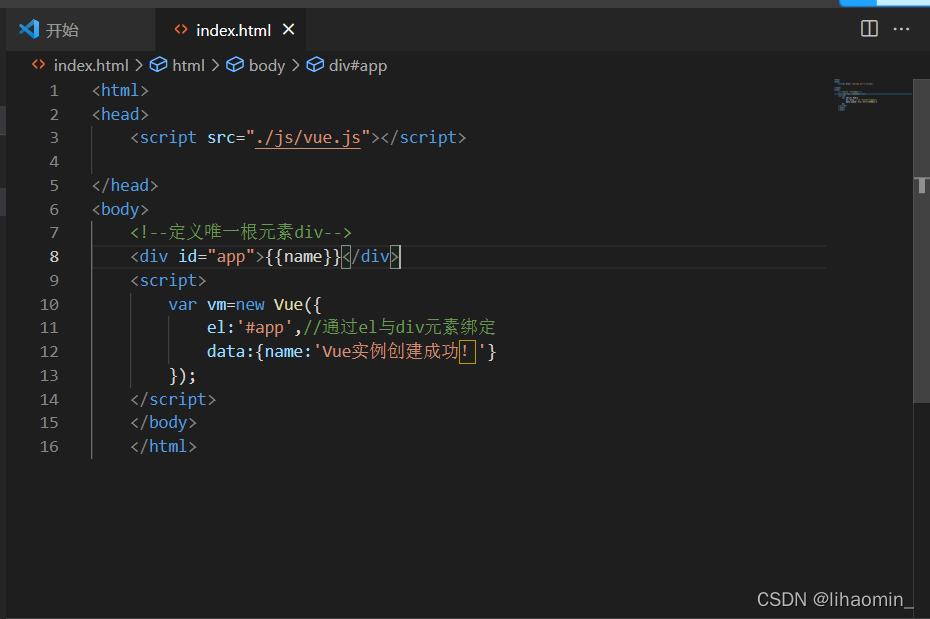The height and width of the screenshot is (619, 930).
Task: Click the comment 通过el与div元素绑定
Action: click(399, 327)
